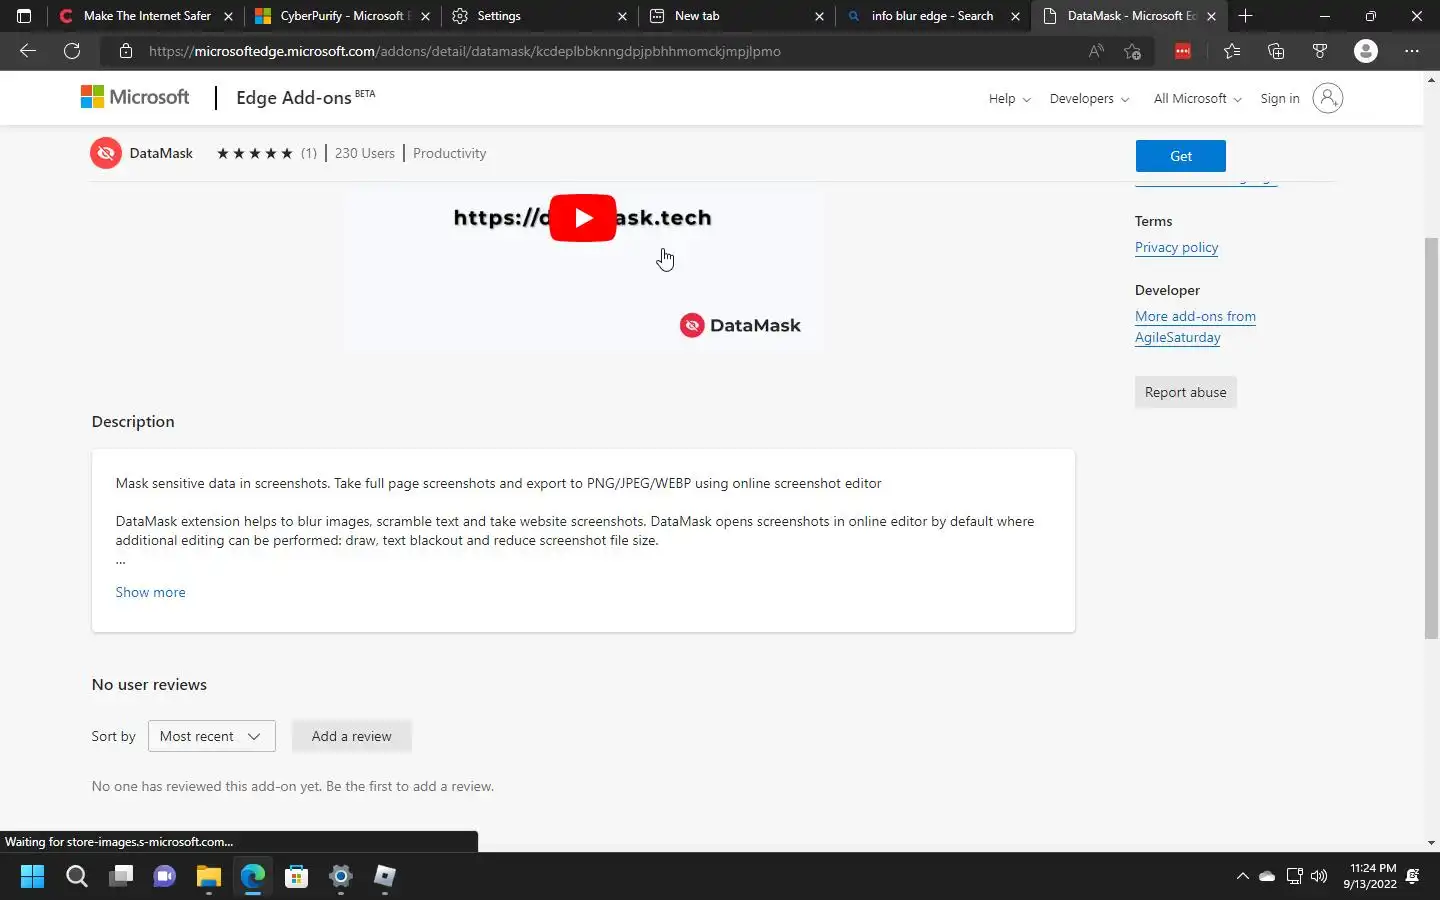Open More add-ons from AgileSaturday link

(1195, 327)
